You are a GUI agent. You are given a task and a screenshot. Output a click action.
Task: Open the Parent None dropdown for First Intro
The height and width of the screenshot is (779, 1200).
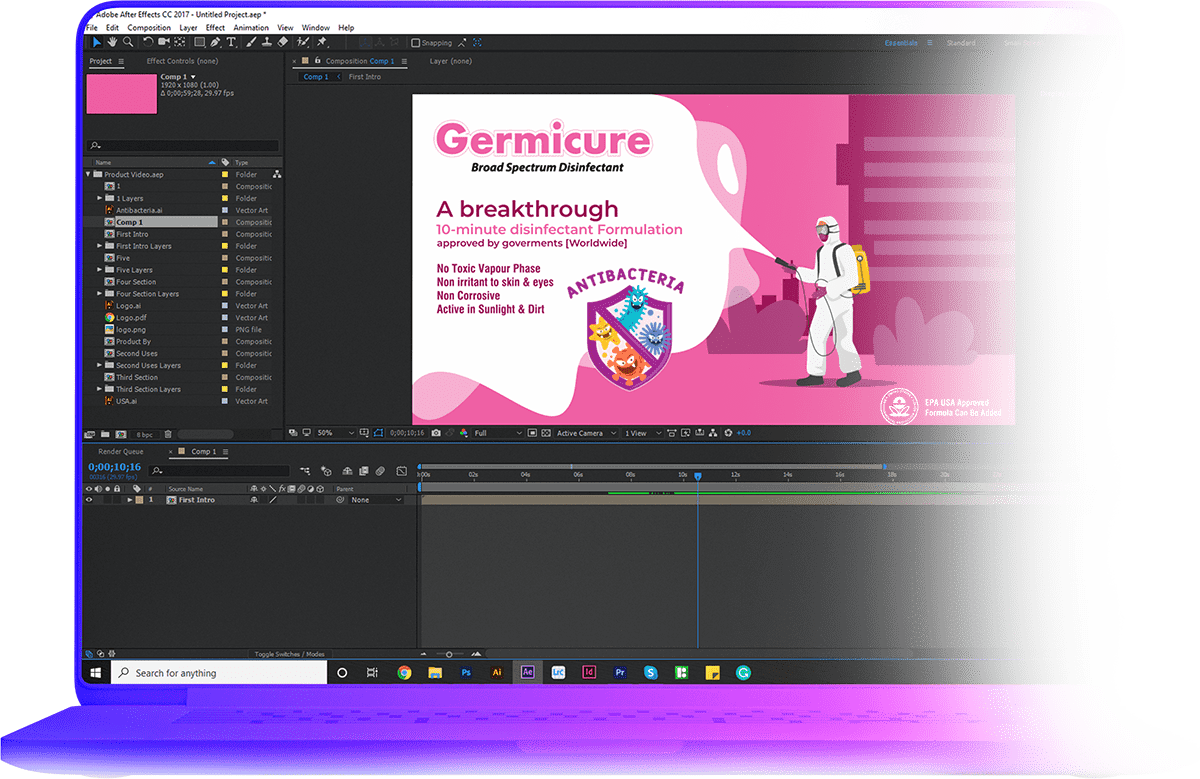coord(376,500)
